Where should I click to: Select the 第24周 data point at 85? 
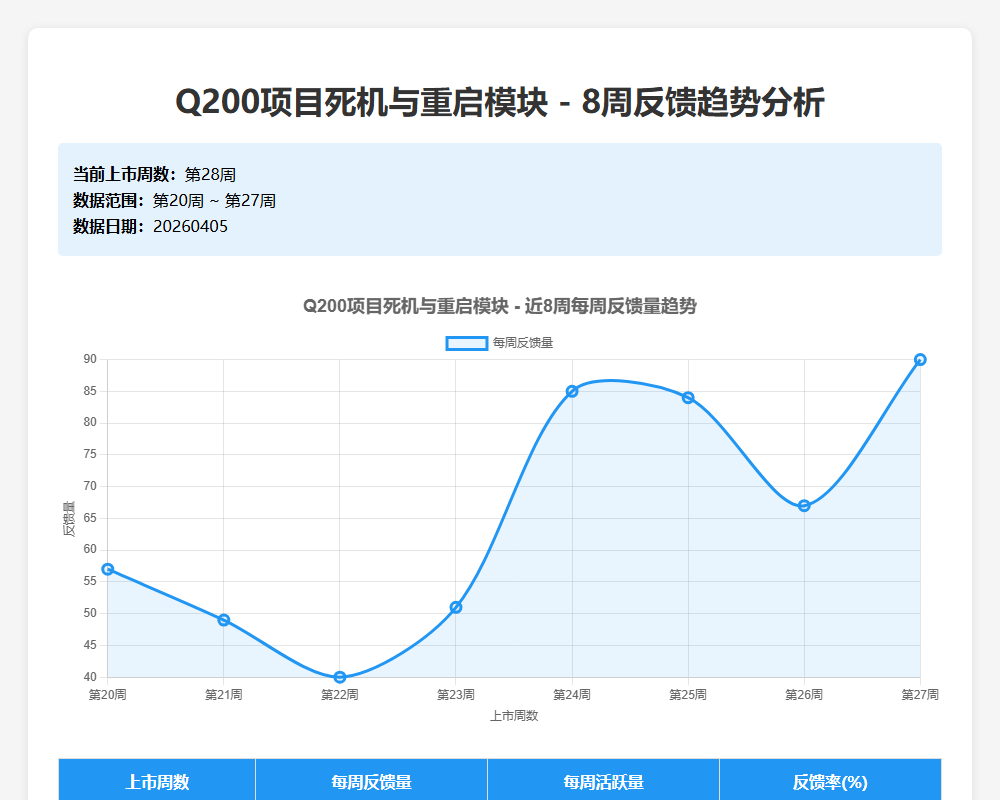pos(572,391)
